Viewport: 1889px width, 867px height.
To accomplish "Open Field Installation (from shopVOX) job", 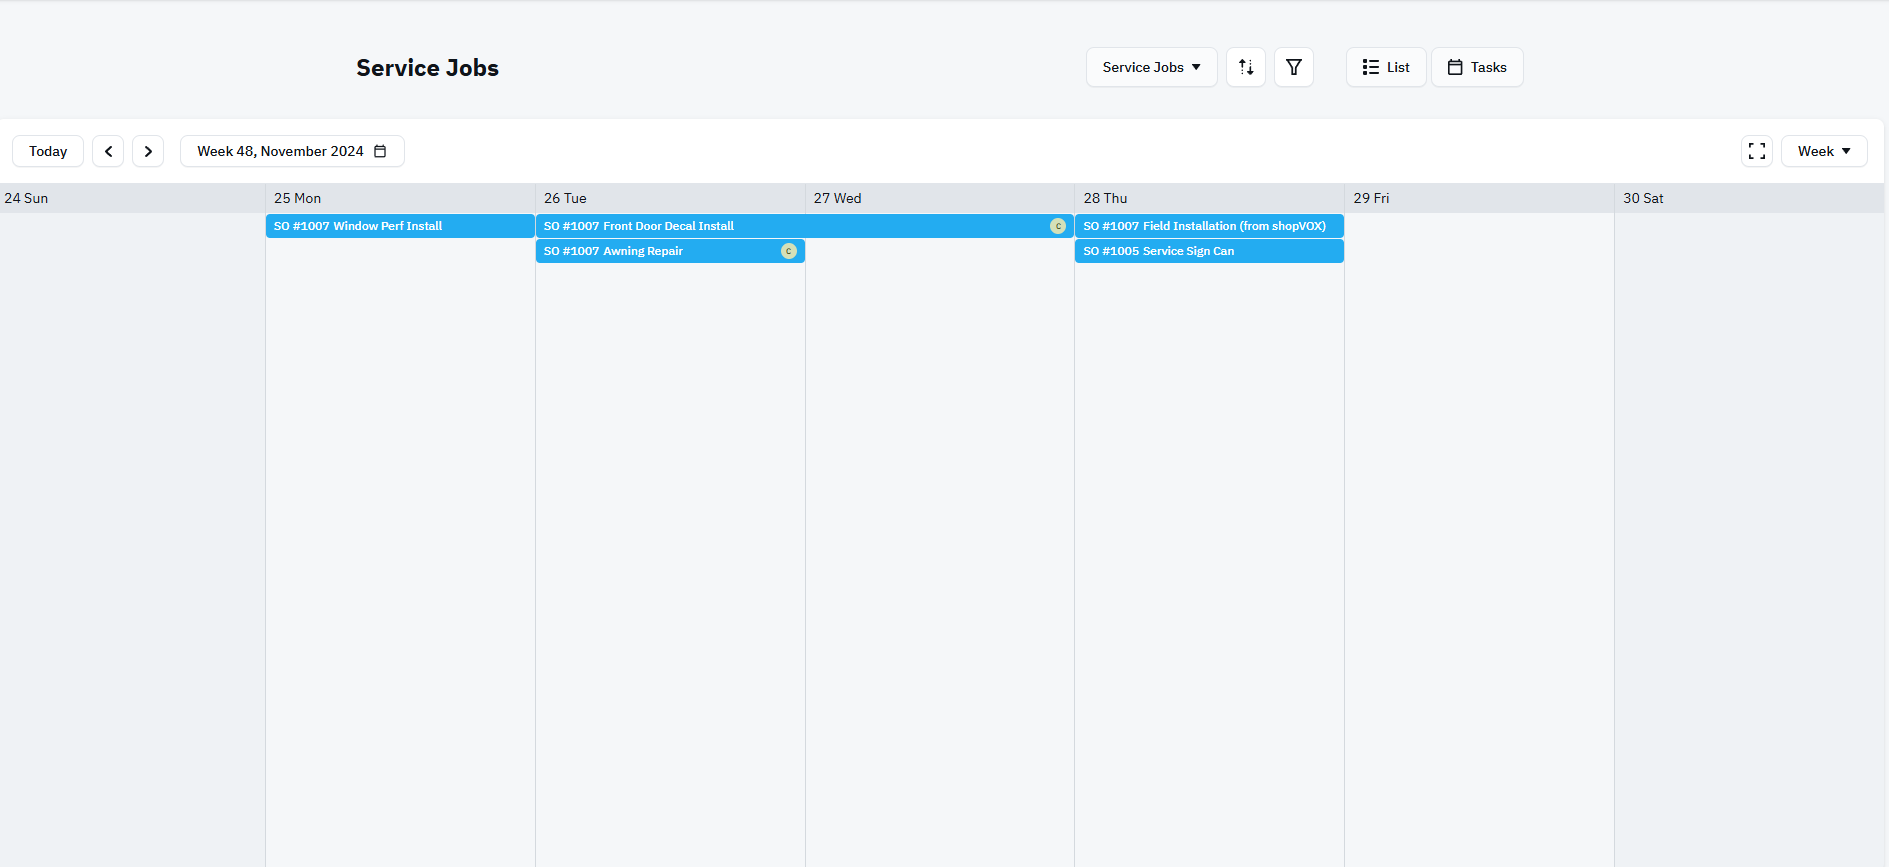I will [x=1208, y=226].
